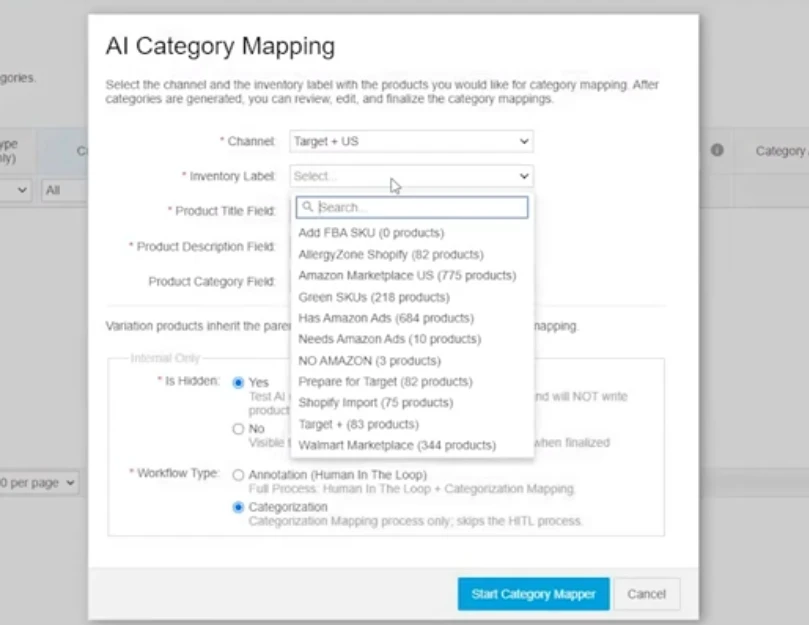The image size is (809, 625).
Task: Choose Has Amazon Ads (684 products)
Action: point(385,318)
